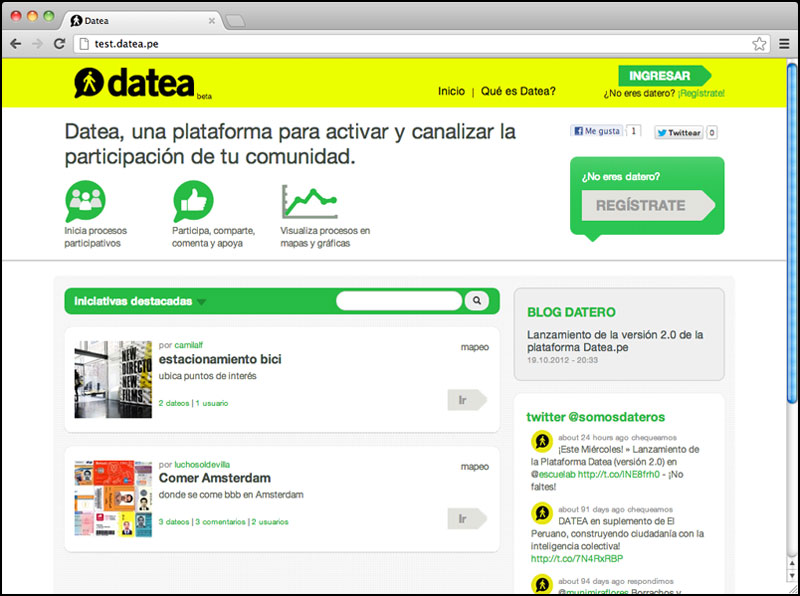Open estacionamiento bici thumbnail
The width and height of the screenshot is (800, 596).
coord(113,379)
